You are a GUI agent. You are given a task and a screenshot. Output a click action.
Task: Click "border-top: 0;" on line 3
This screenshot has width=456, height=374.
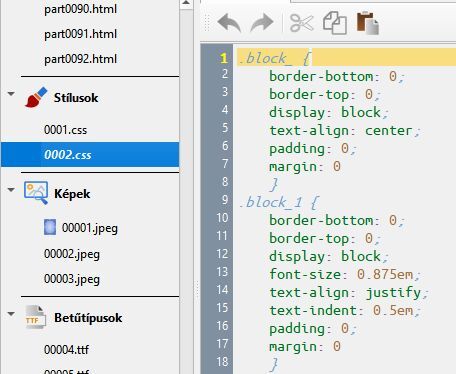point(325,94)
